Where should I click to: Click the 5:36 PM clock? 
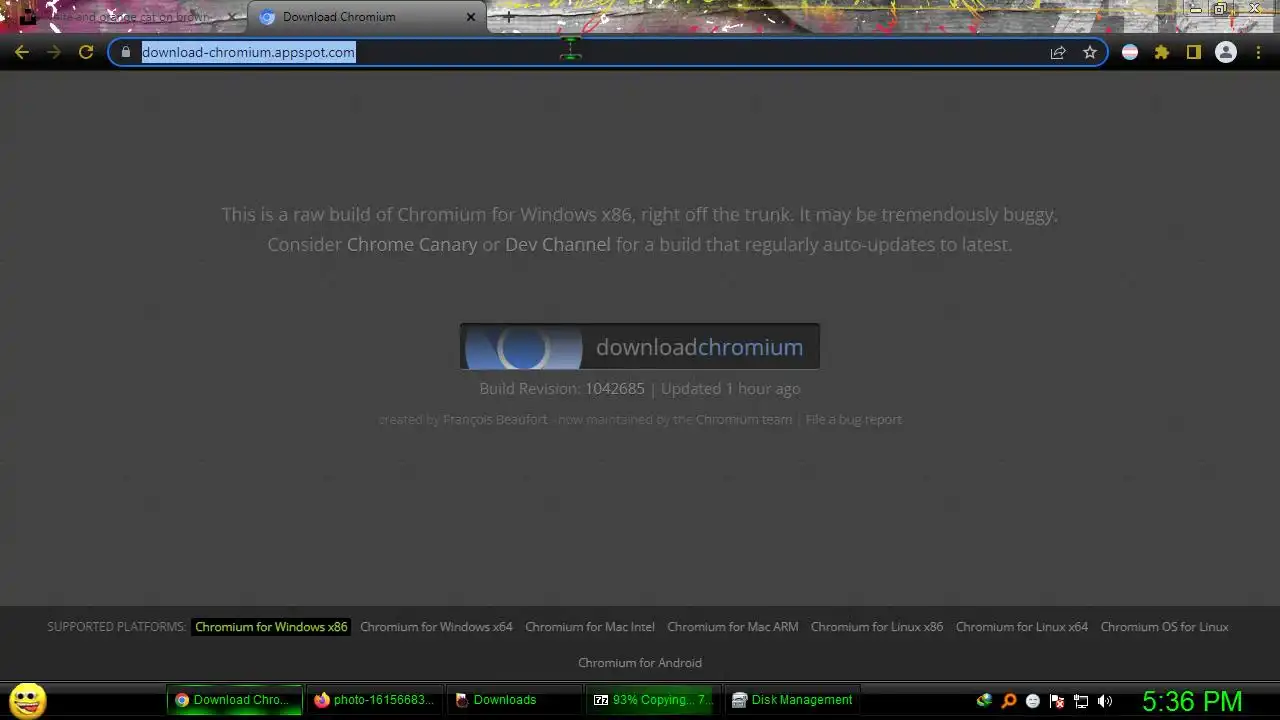[1192, 701]
